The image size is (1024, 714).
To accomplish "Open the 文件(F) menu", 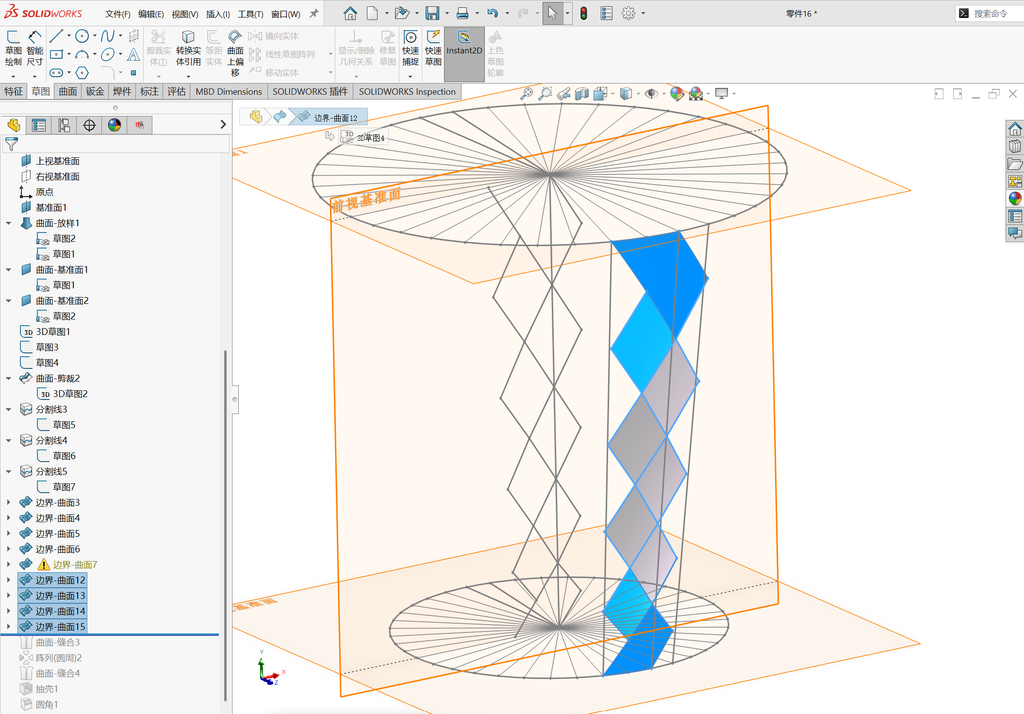I will (x=118, y=14).
